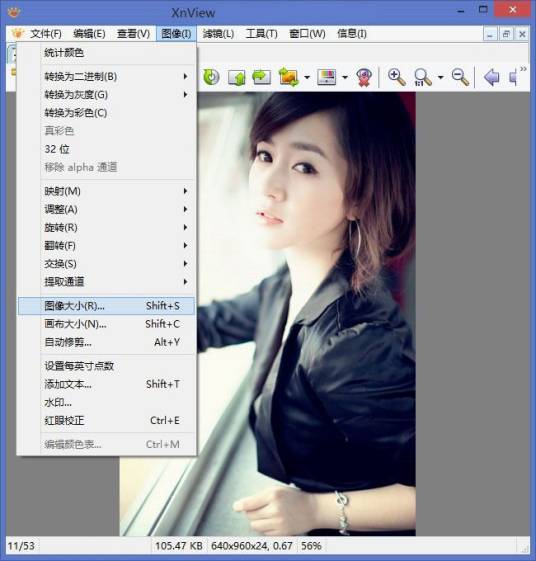Image resolution: width=536 pixels, height=561 pixels.
Task: Select 转换为彩色(C) menu entry
Action: pos(106,113)
